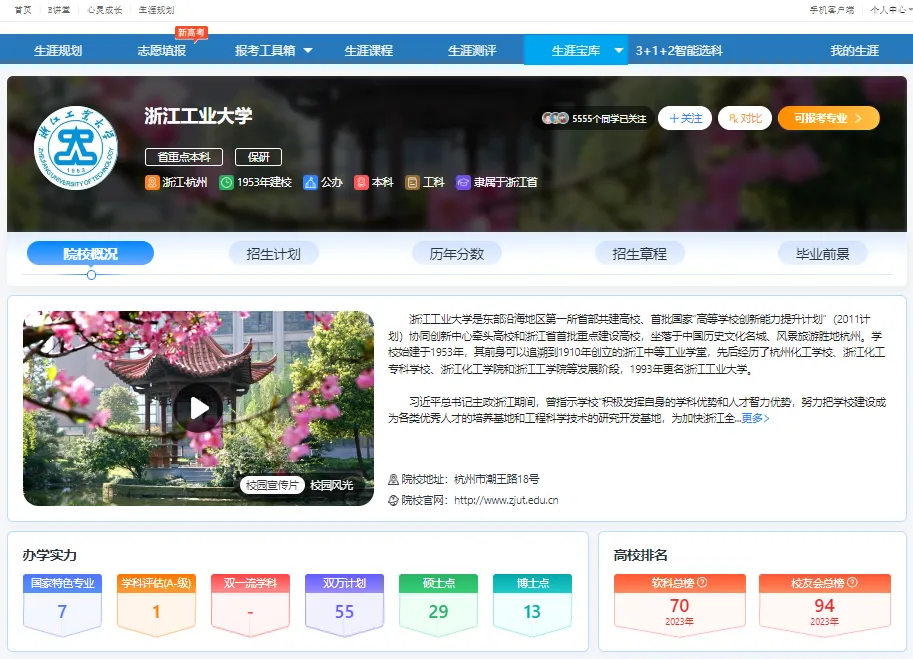Click the Zhejiang University of Technology logo

click(76, 148)
